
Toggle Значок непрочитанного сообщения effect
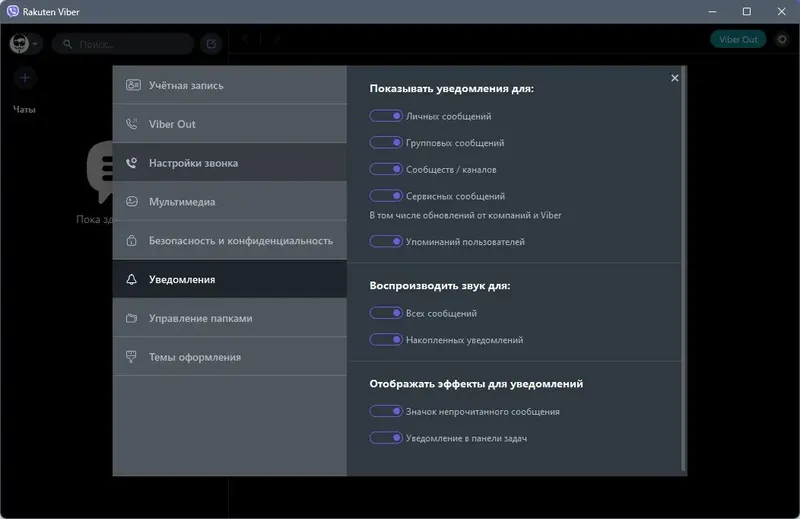[386, 411]
